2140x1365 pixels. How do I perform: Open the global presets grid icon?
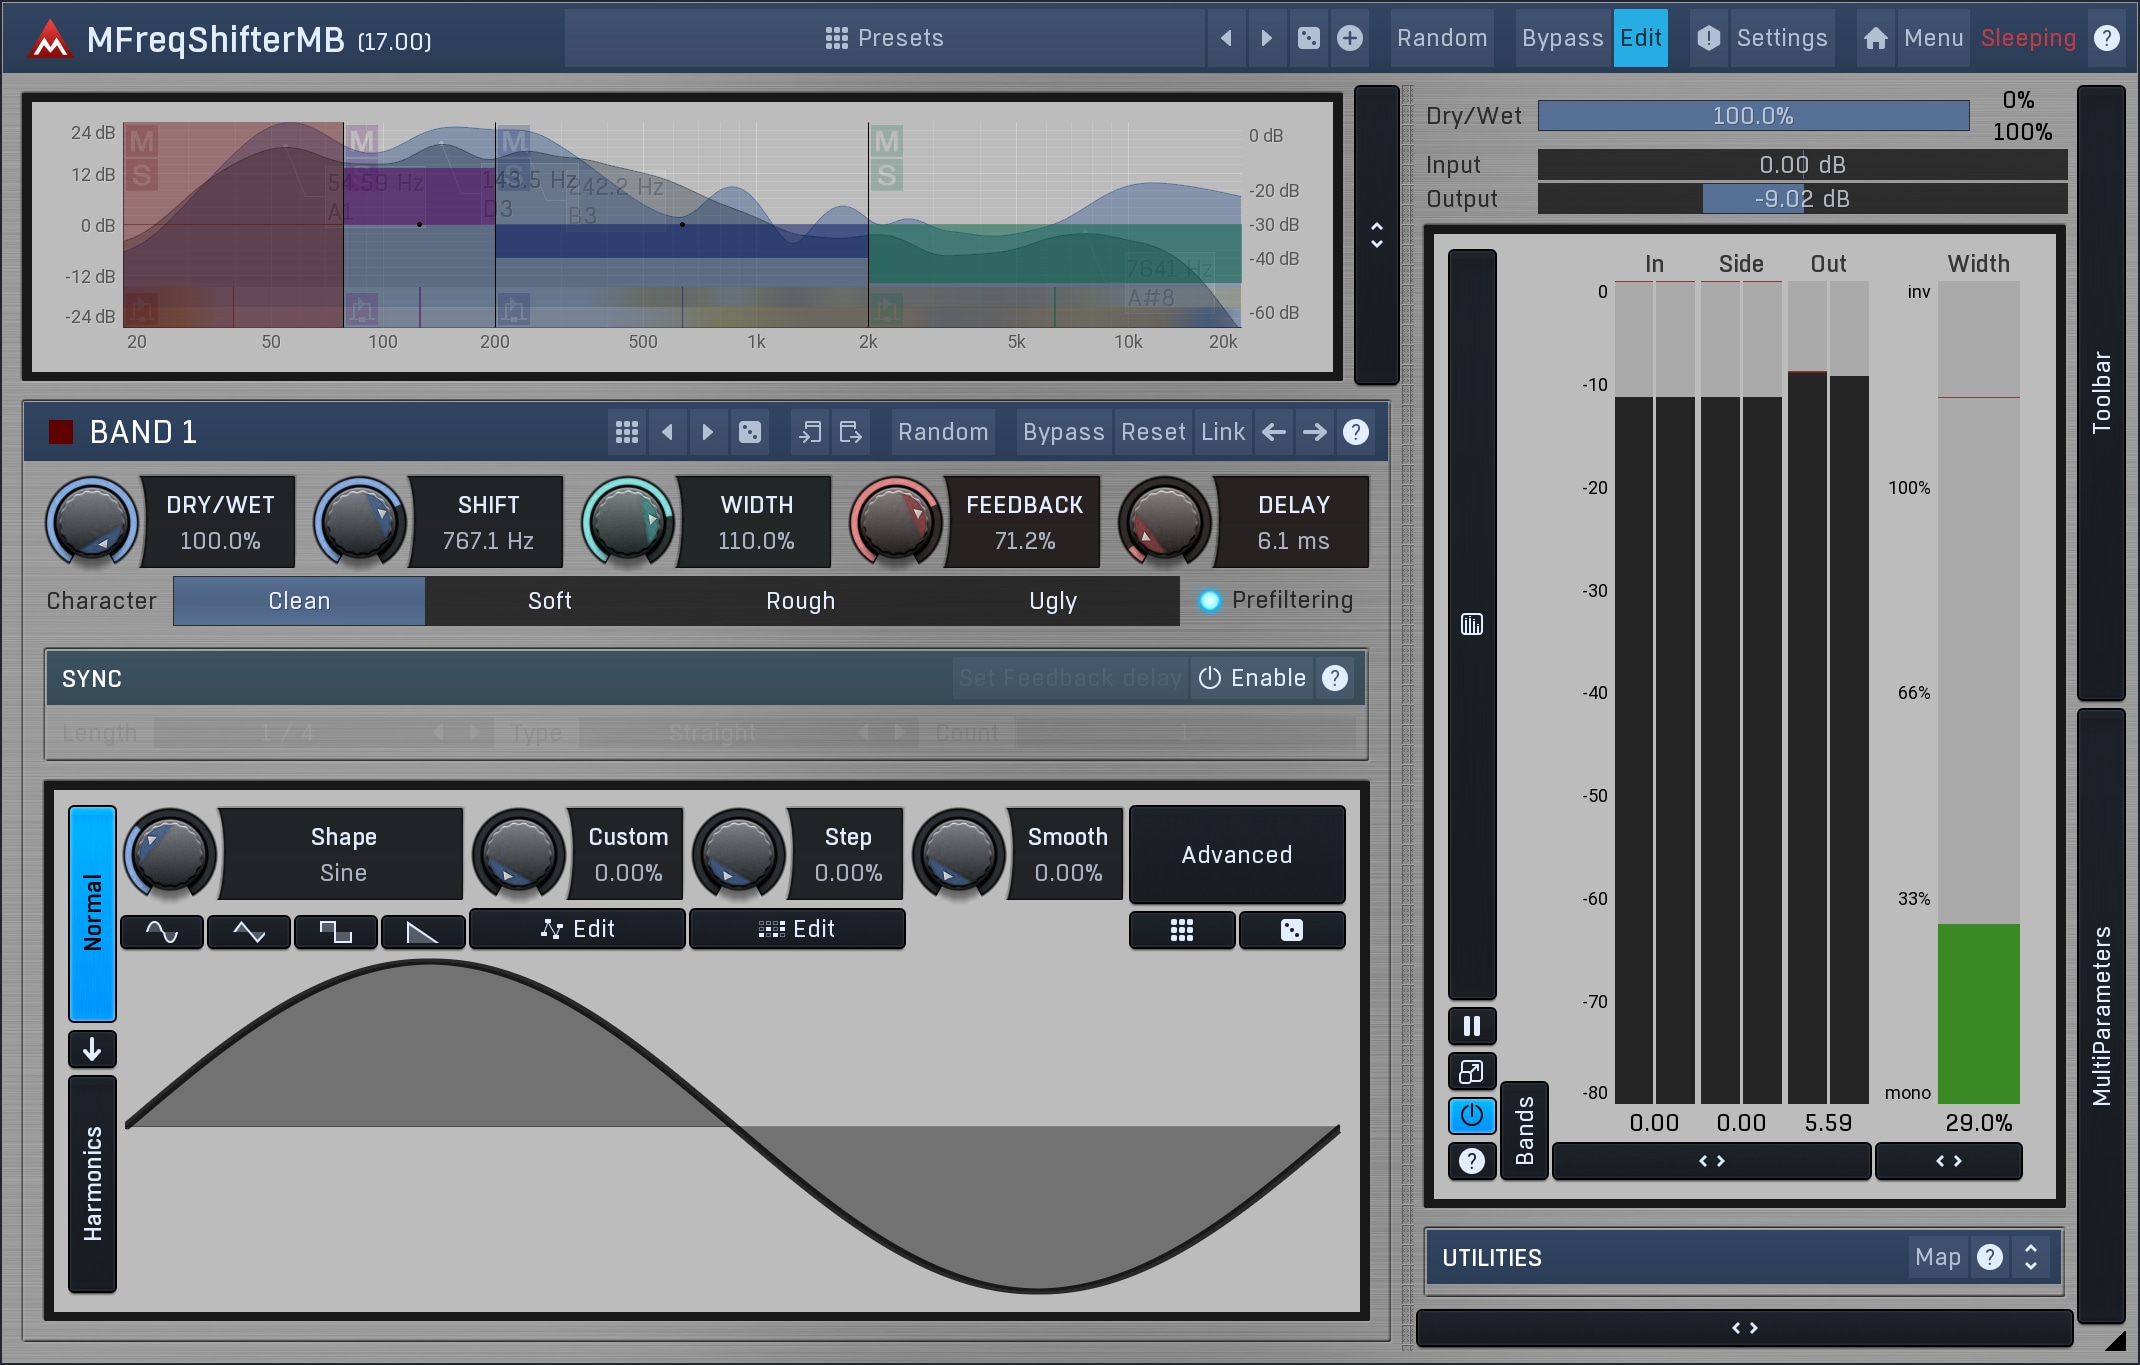point(836,38)
